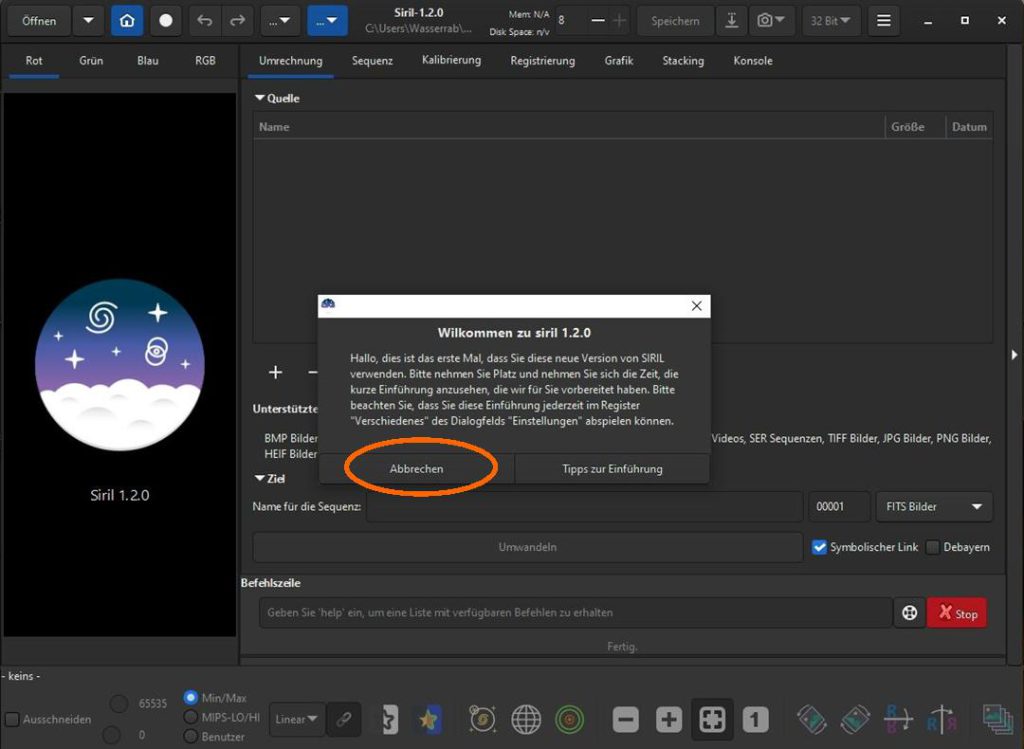The height and width of the screenshot is (749, 1024).
Task: Enable the Debayern checkbox
Action: [933, 547]
